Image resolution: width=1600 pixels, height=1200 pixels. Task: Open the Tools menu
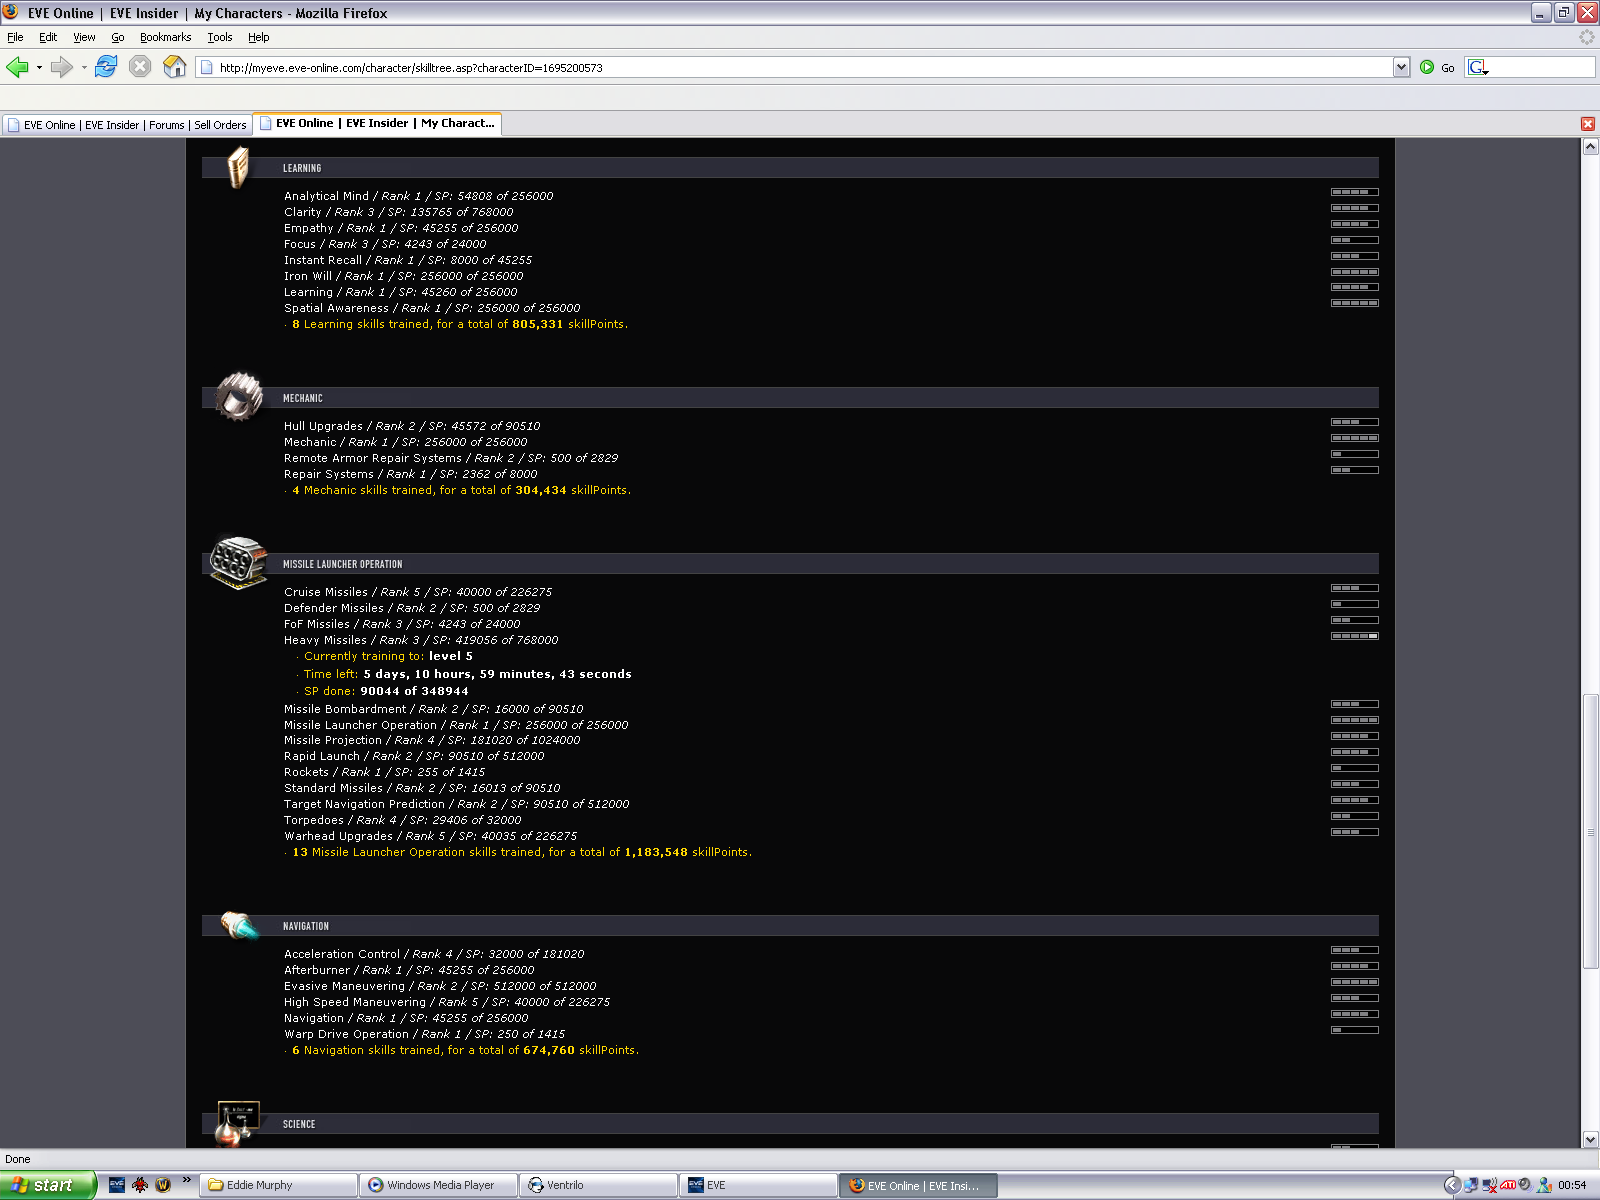[220, 37]
